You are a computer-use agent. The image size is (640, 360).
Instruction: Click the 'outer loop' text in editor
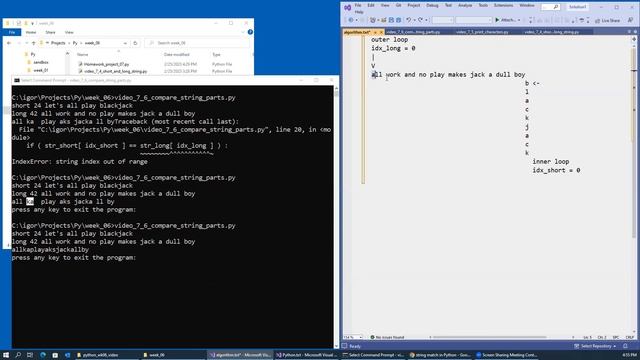[389, 40]
